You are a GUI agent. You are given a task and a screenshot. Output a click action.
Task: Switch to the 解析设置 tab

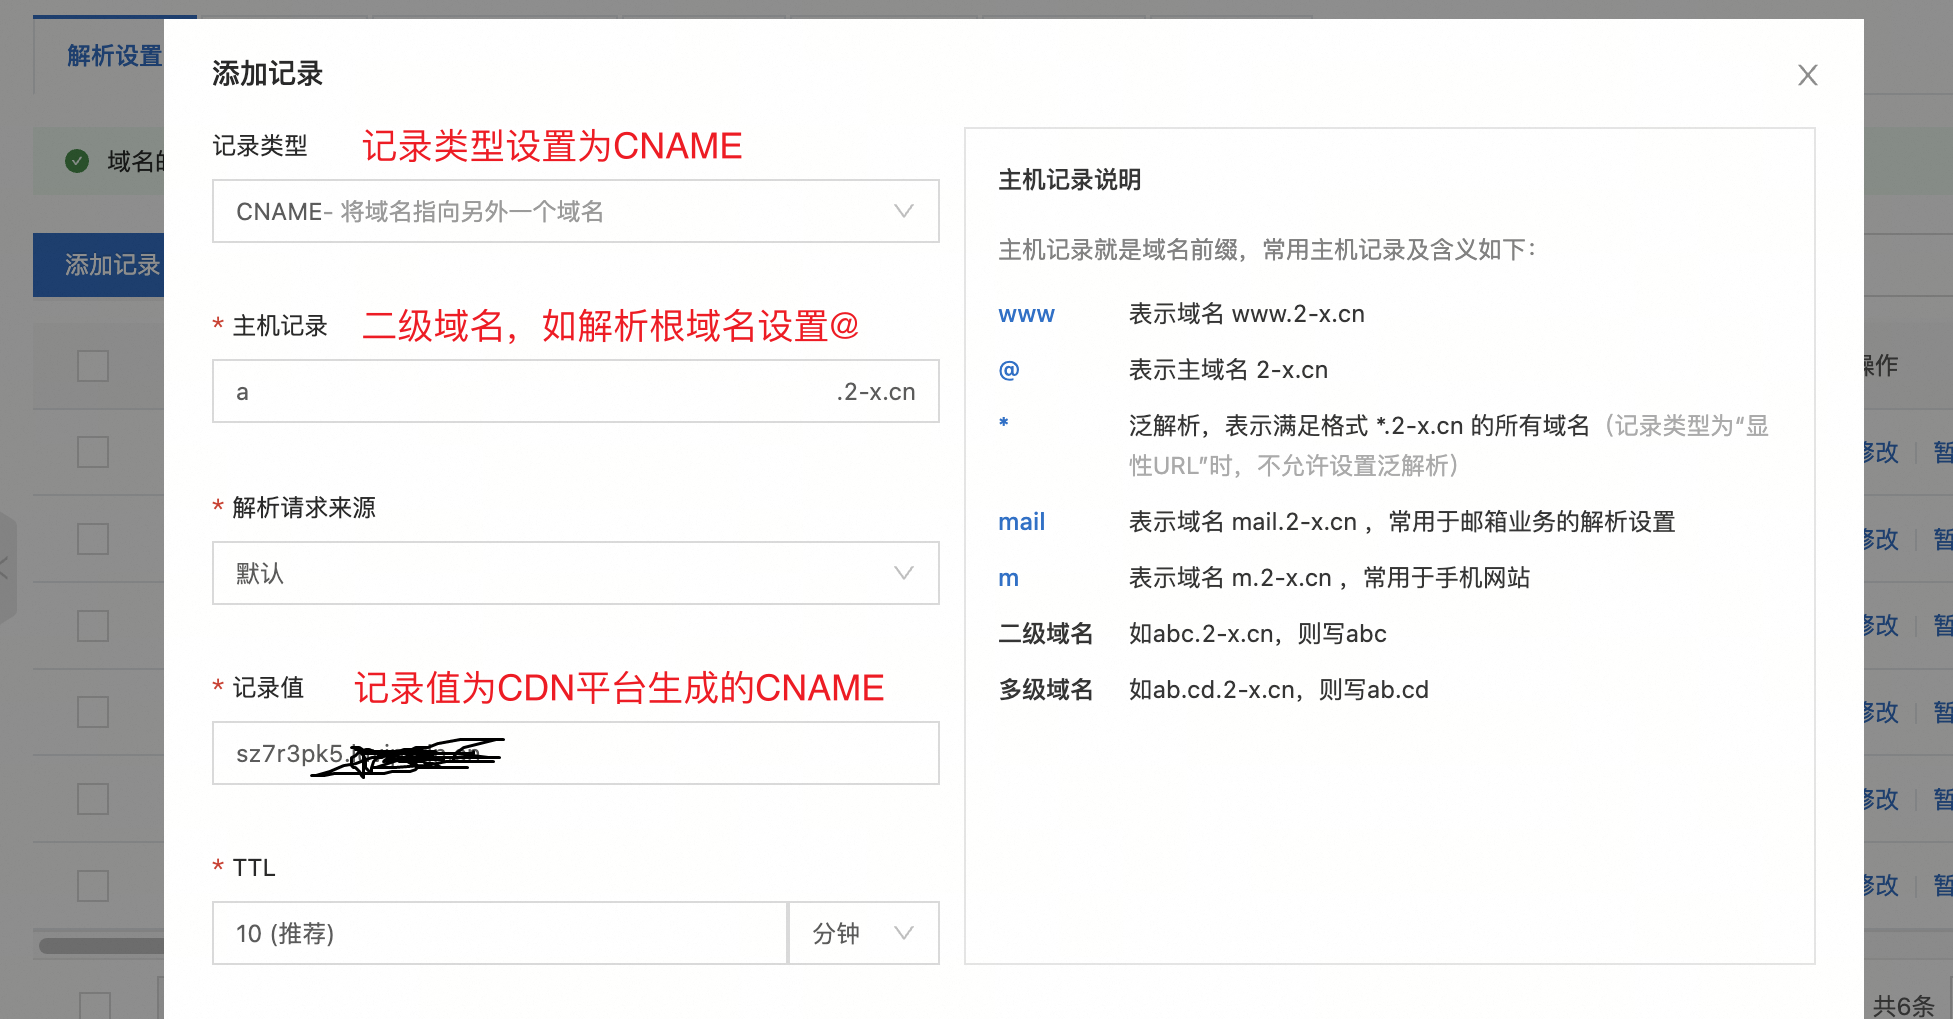[113, 56]
